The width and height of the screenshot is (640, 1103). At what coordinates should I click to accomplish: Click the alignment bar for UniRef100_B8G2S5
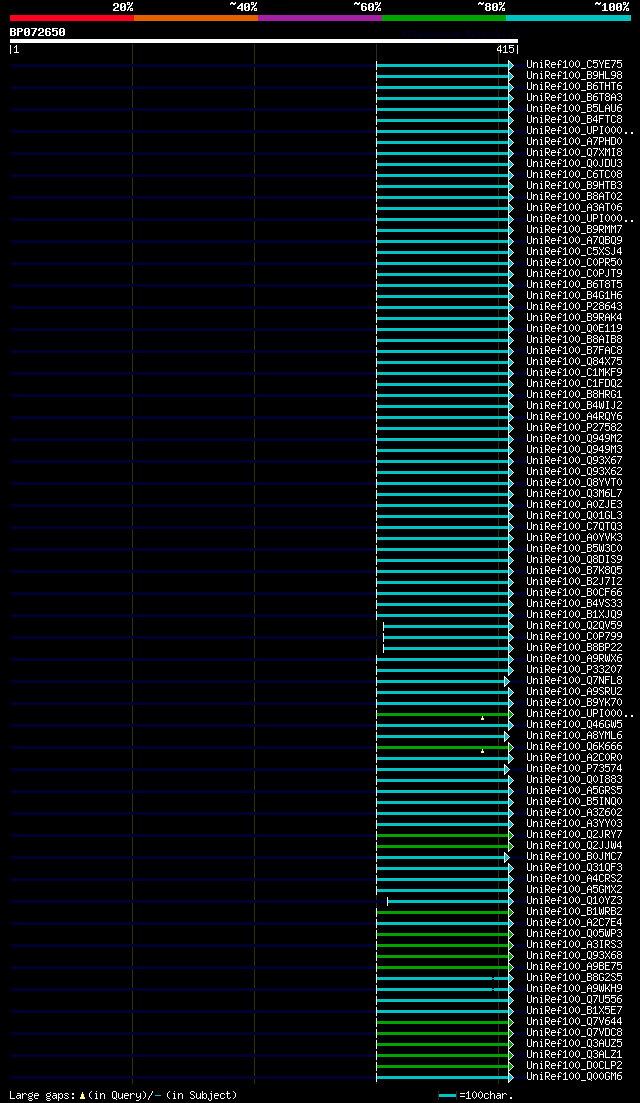tap(445, 977)
